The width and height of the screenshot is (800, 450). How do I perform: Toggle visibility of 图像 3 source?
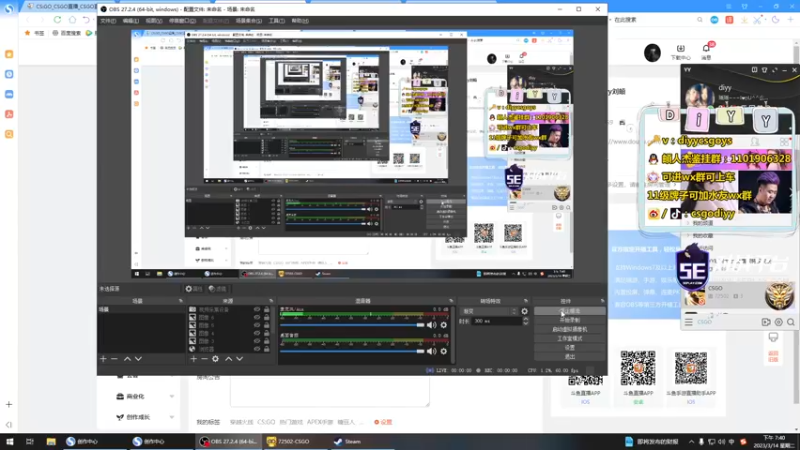257,341
